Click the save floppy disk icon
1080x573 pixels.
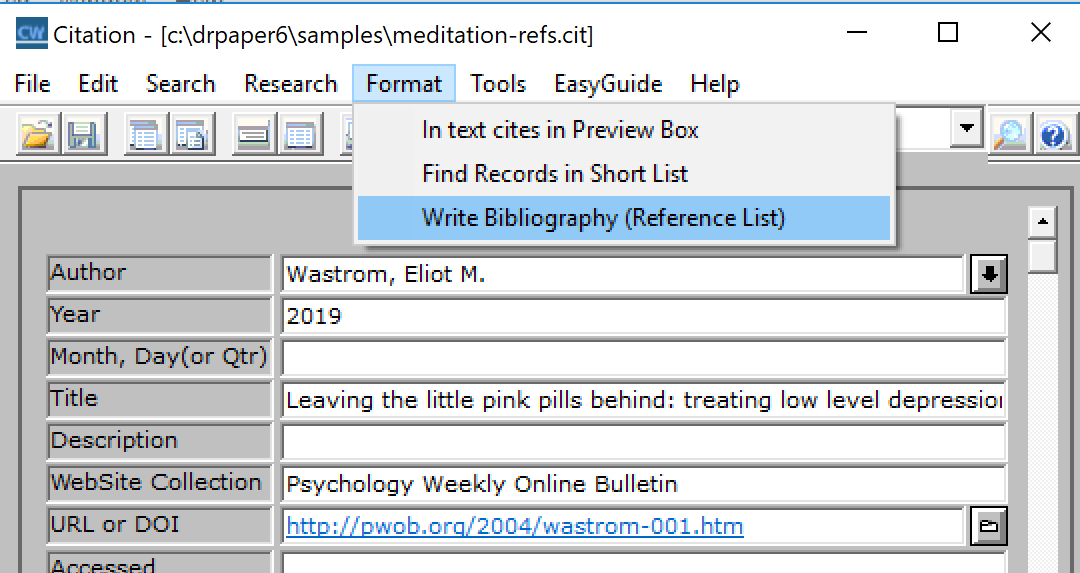point(84,135)
